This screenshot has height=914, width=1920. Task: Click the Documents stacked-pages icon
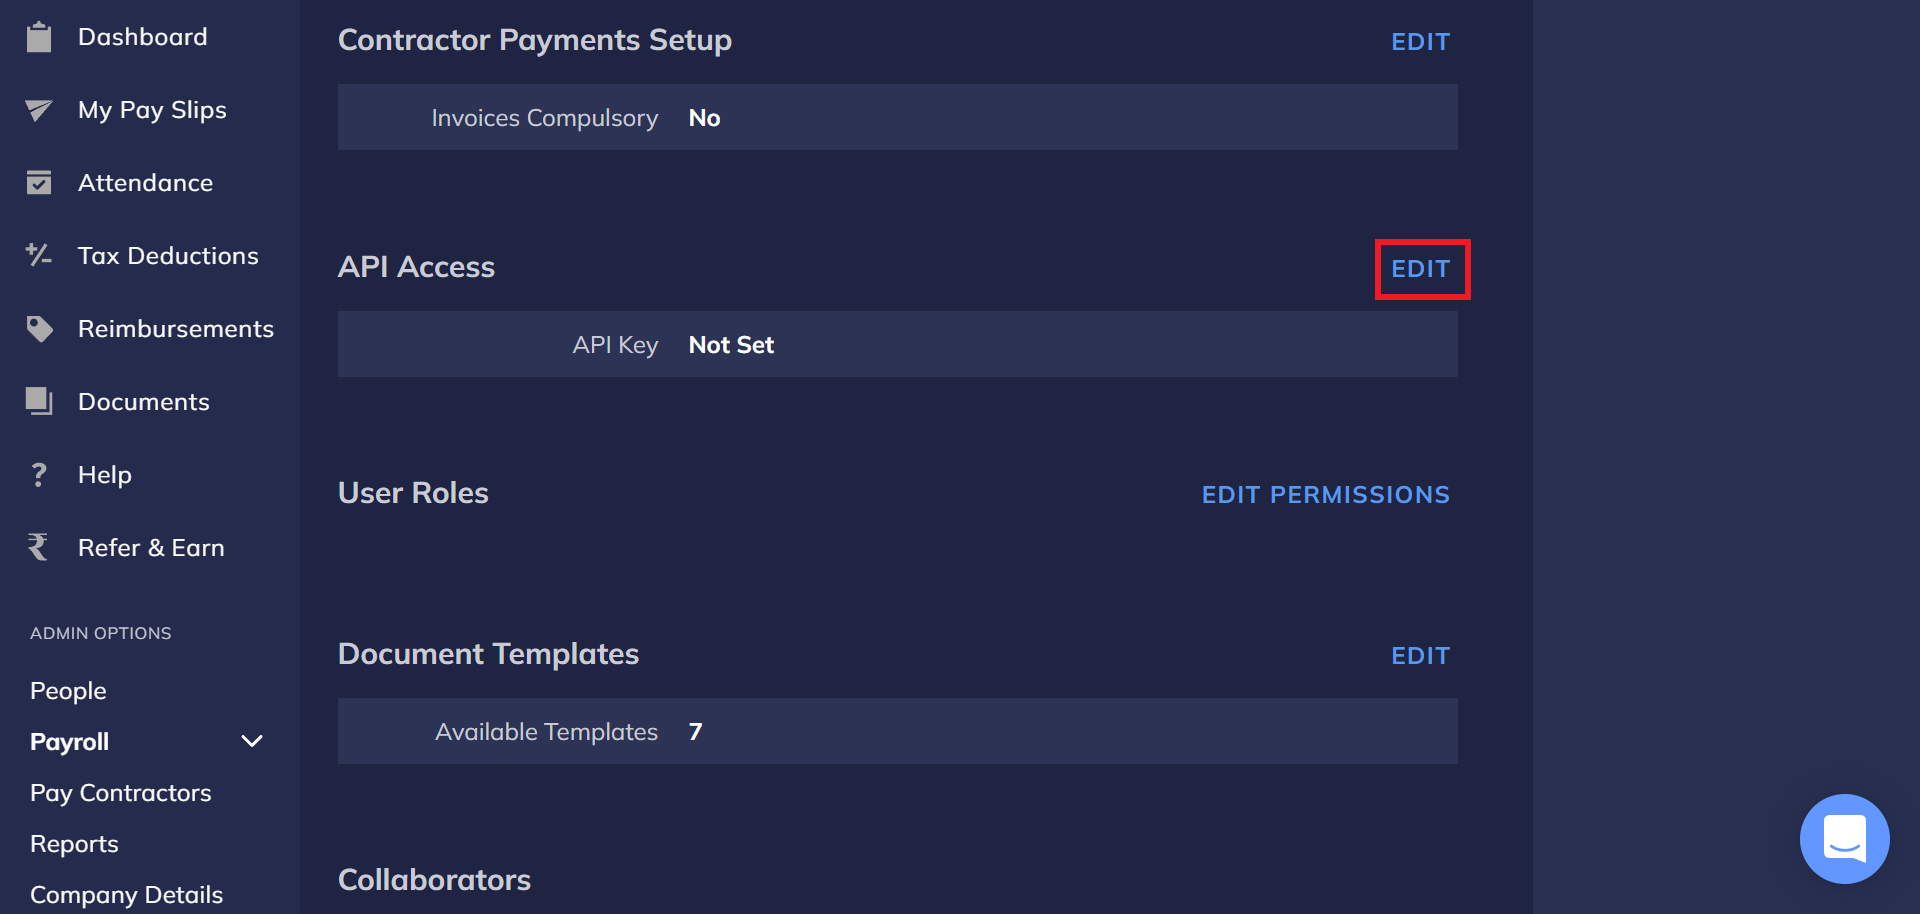pos(39,401)
